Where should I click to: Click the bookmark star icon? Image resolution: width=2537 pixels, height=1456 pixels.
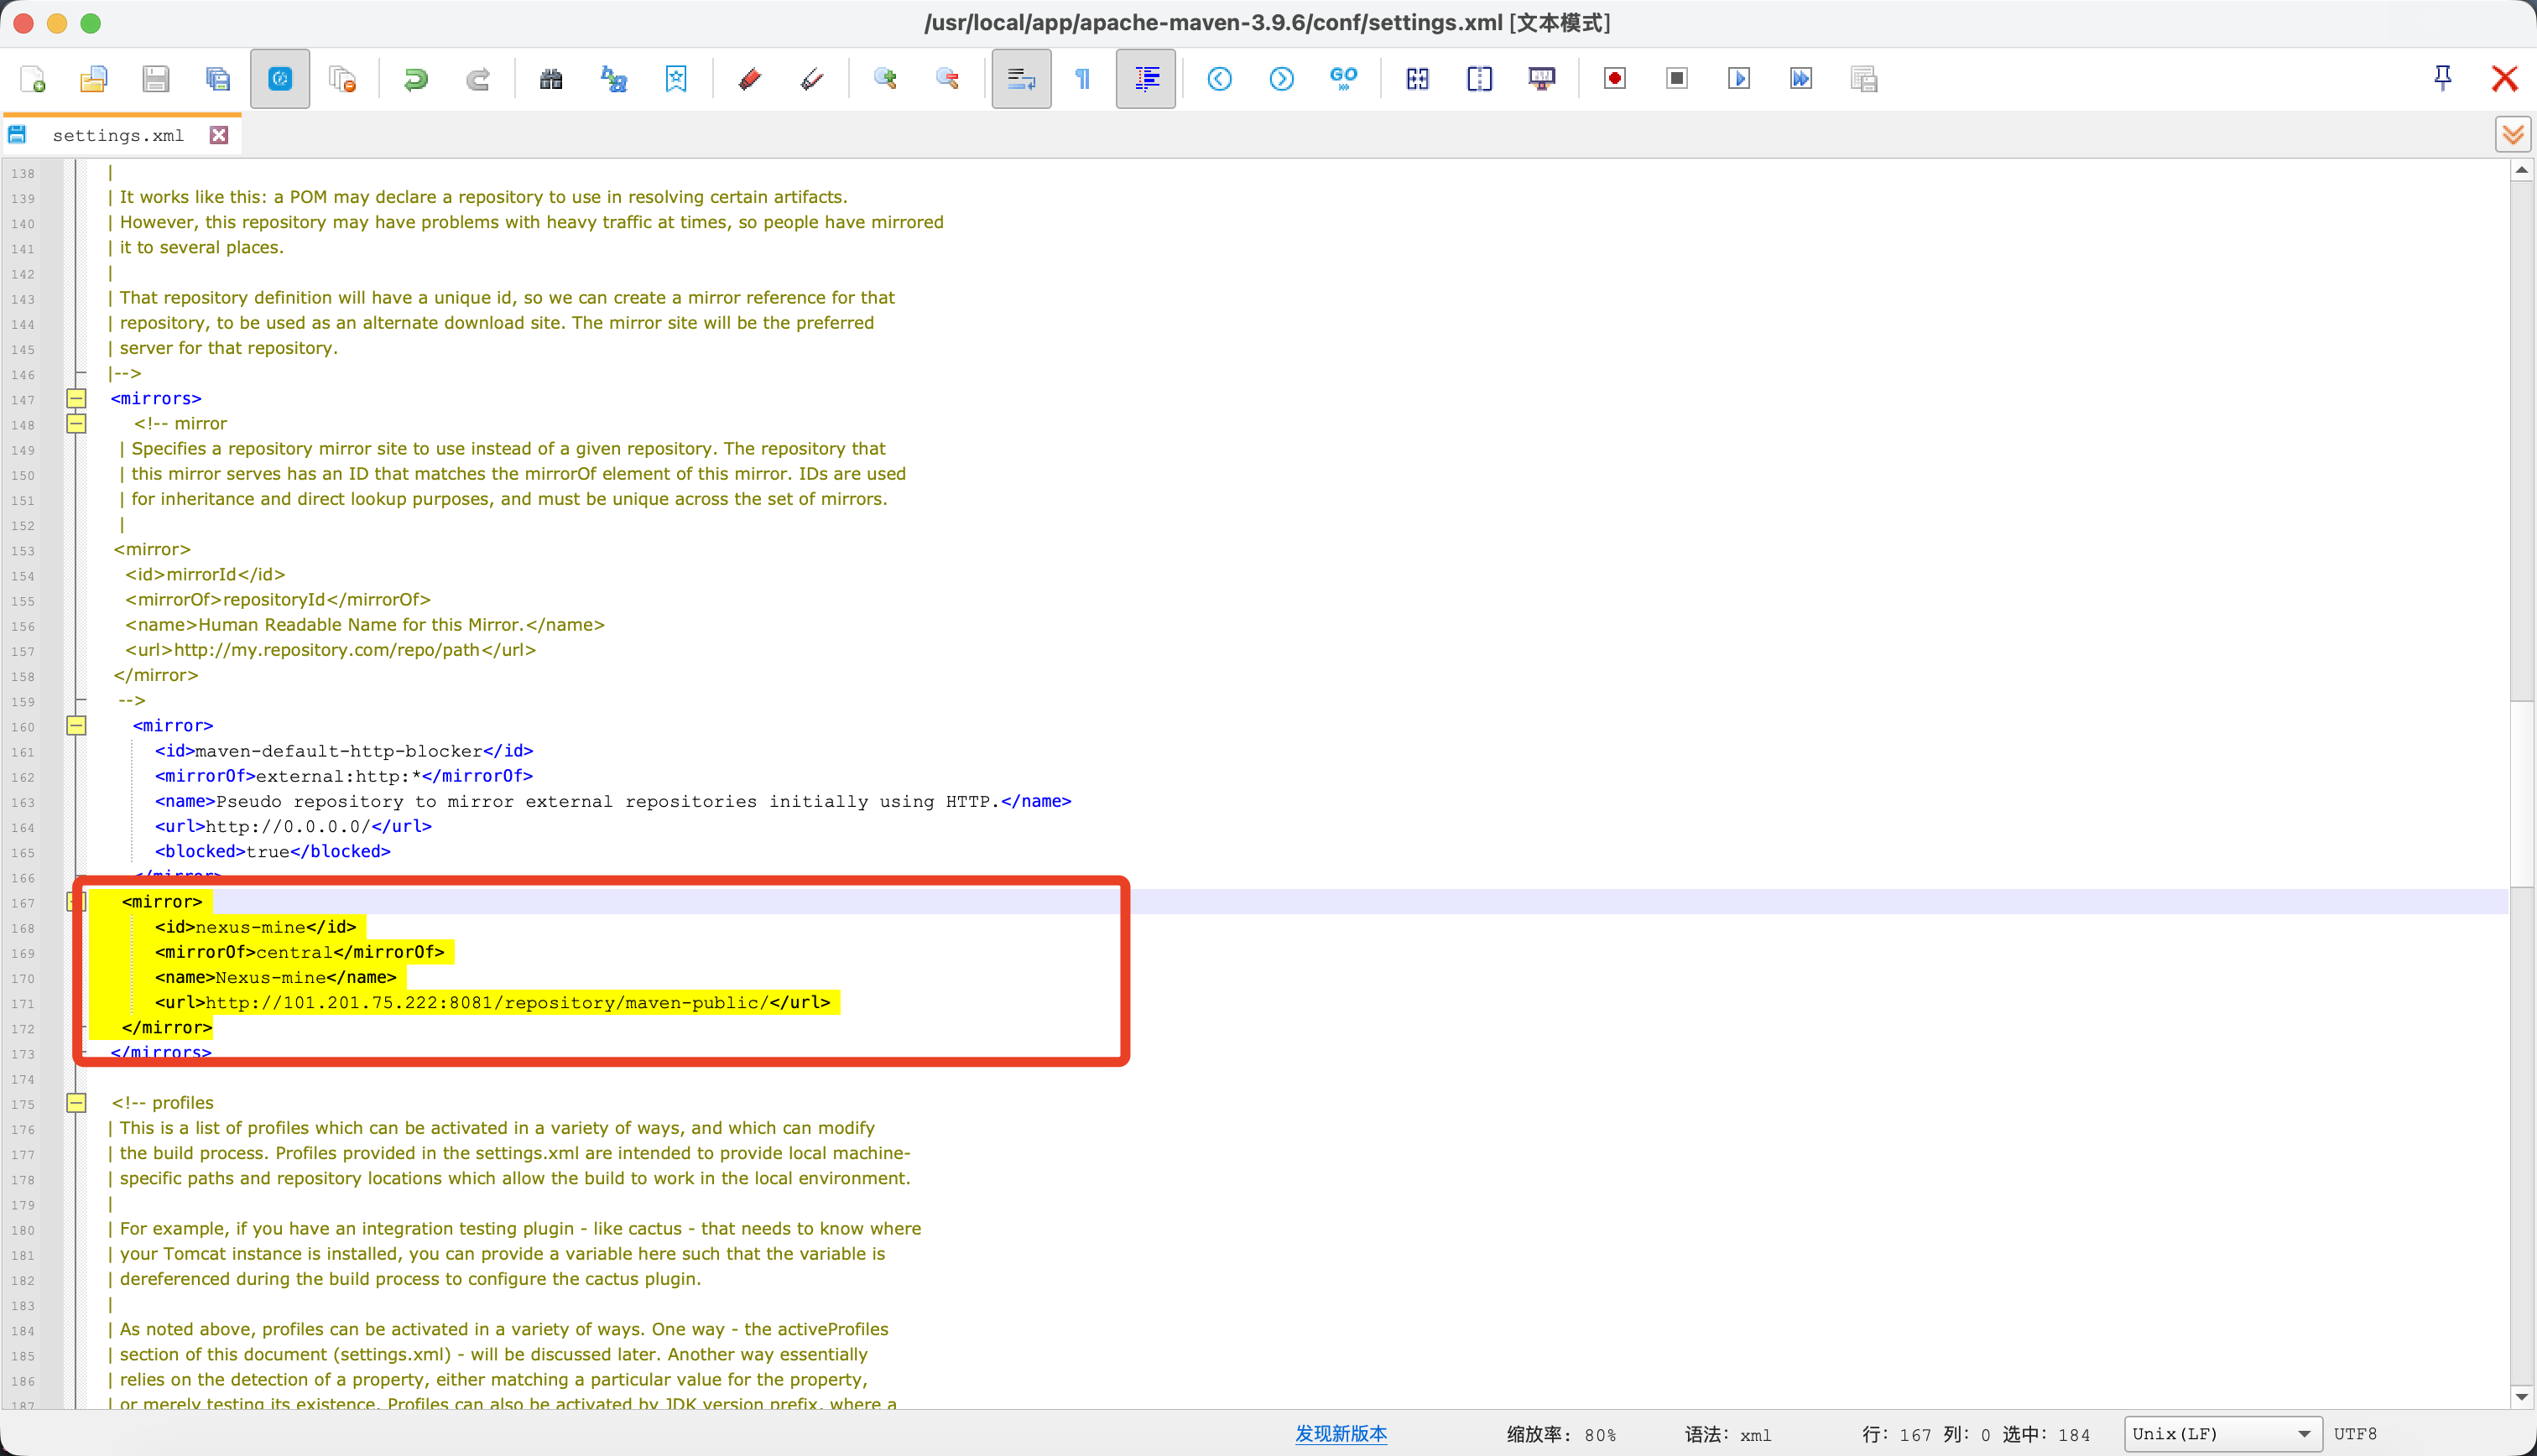coord(676,79)
